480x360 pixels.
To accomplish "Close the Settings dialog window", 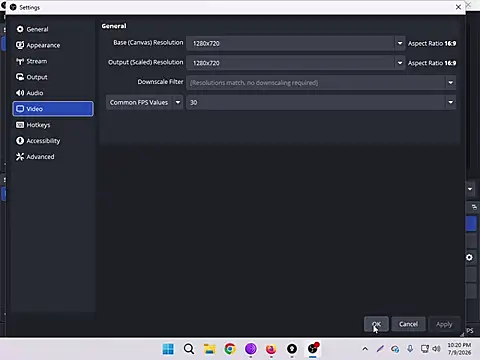I will click(x=458, y=7).
